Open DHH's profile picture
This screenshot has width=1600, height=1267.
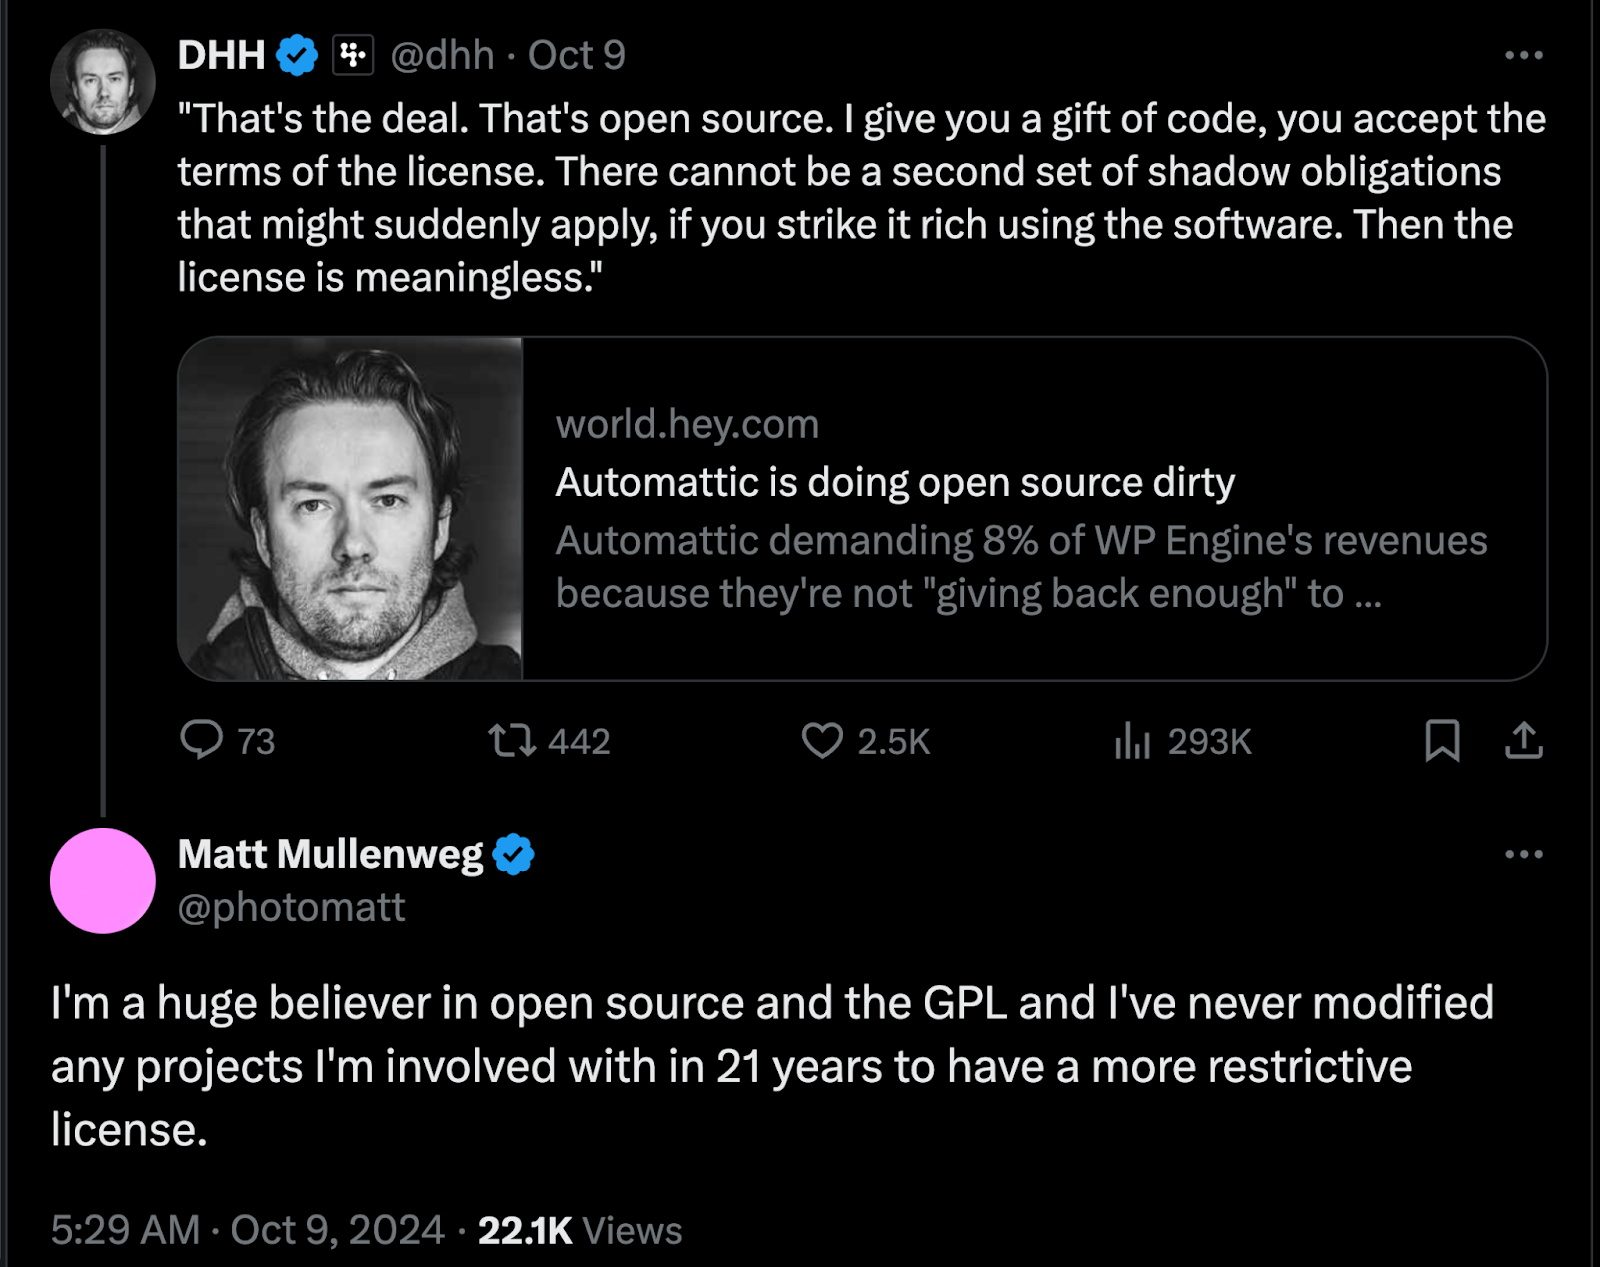(103, 82)
